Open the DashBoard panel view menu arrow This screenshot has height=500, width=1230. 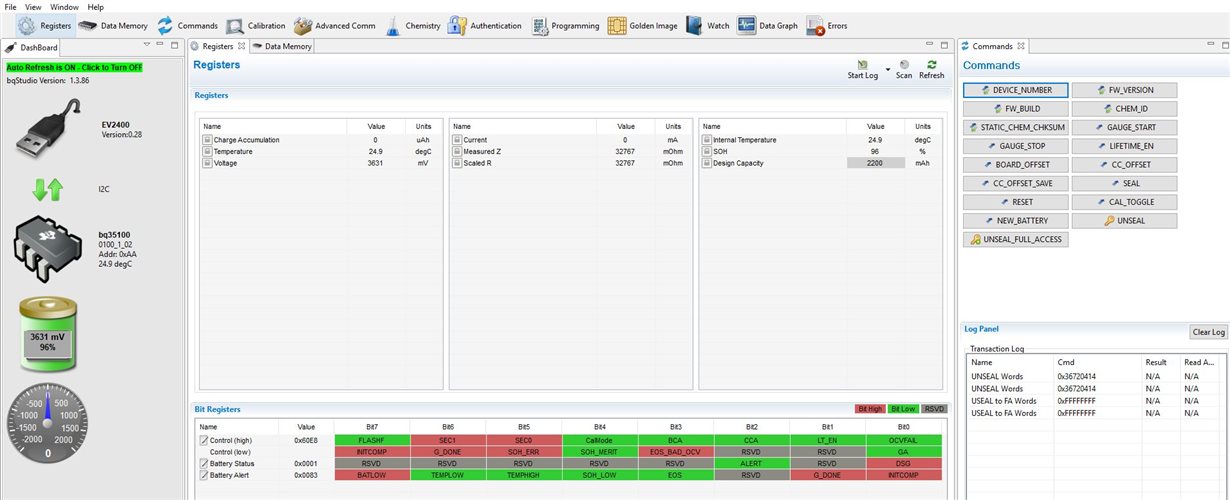point(147,45)
